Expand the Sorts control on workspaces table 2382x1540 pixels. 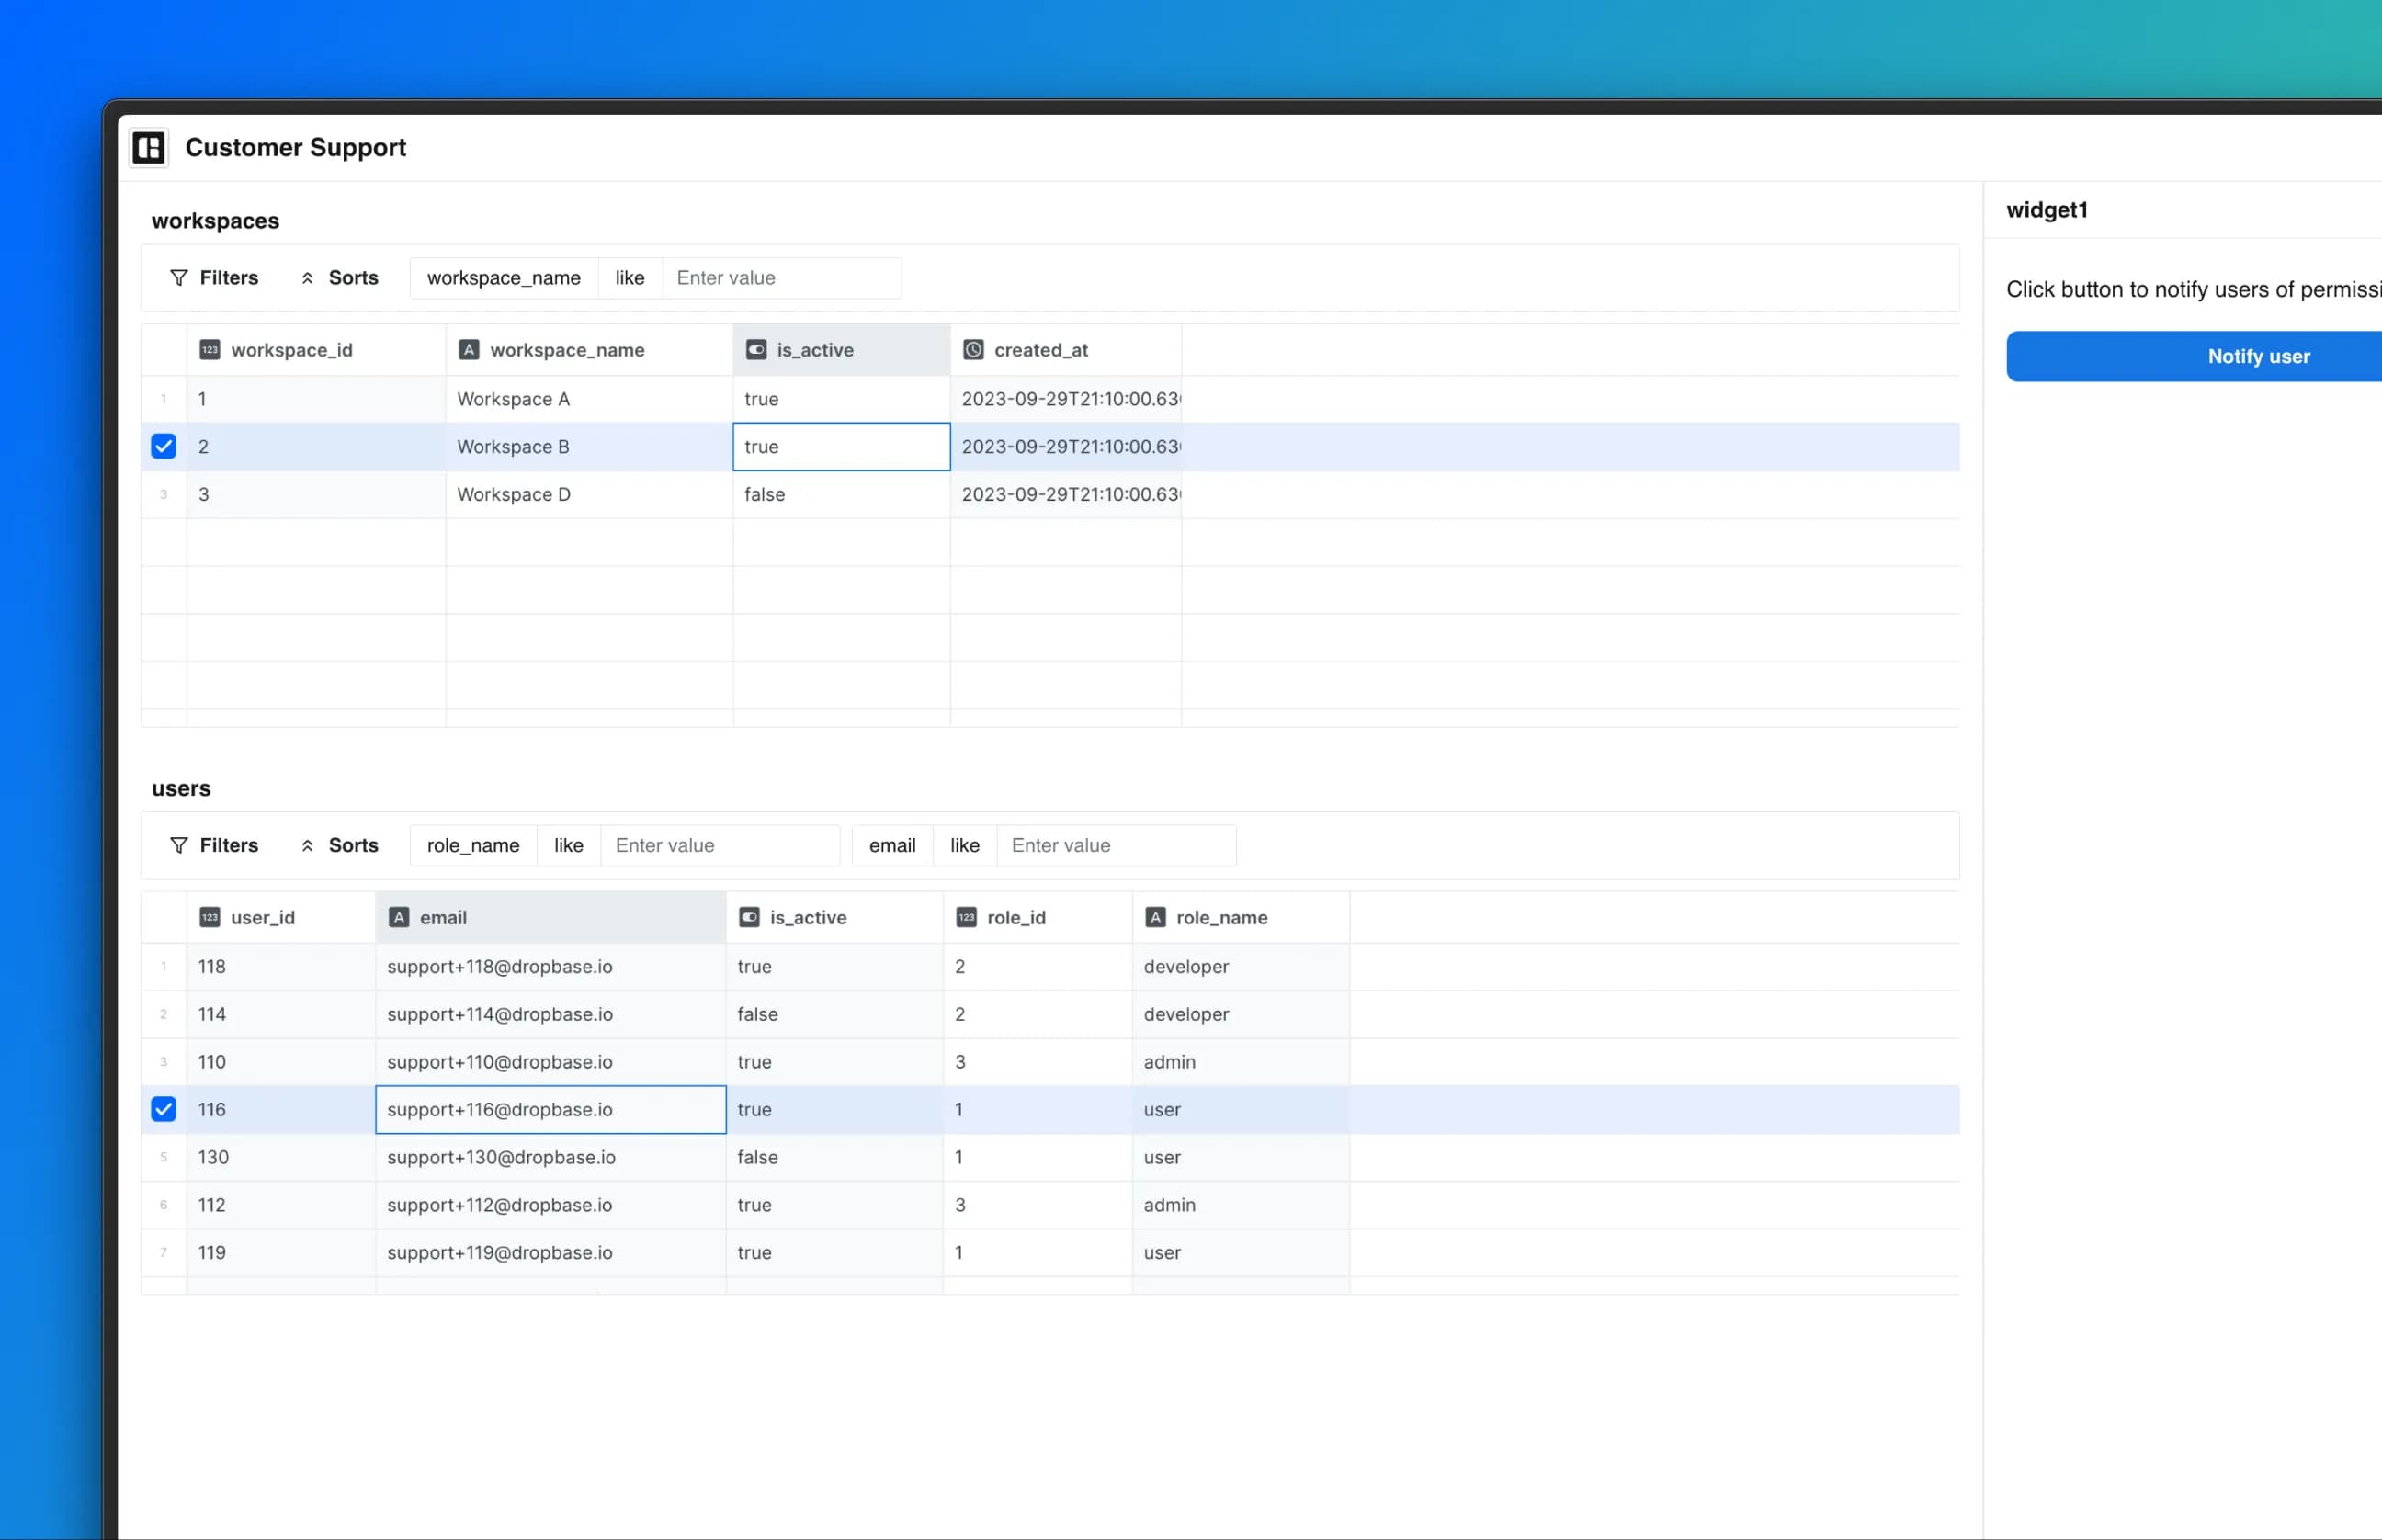[x=340, y=278]
